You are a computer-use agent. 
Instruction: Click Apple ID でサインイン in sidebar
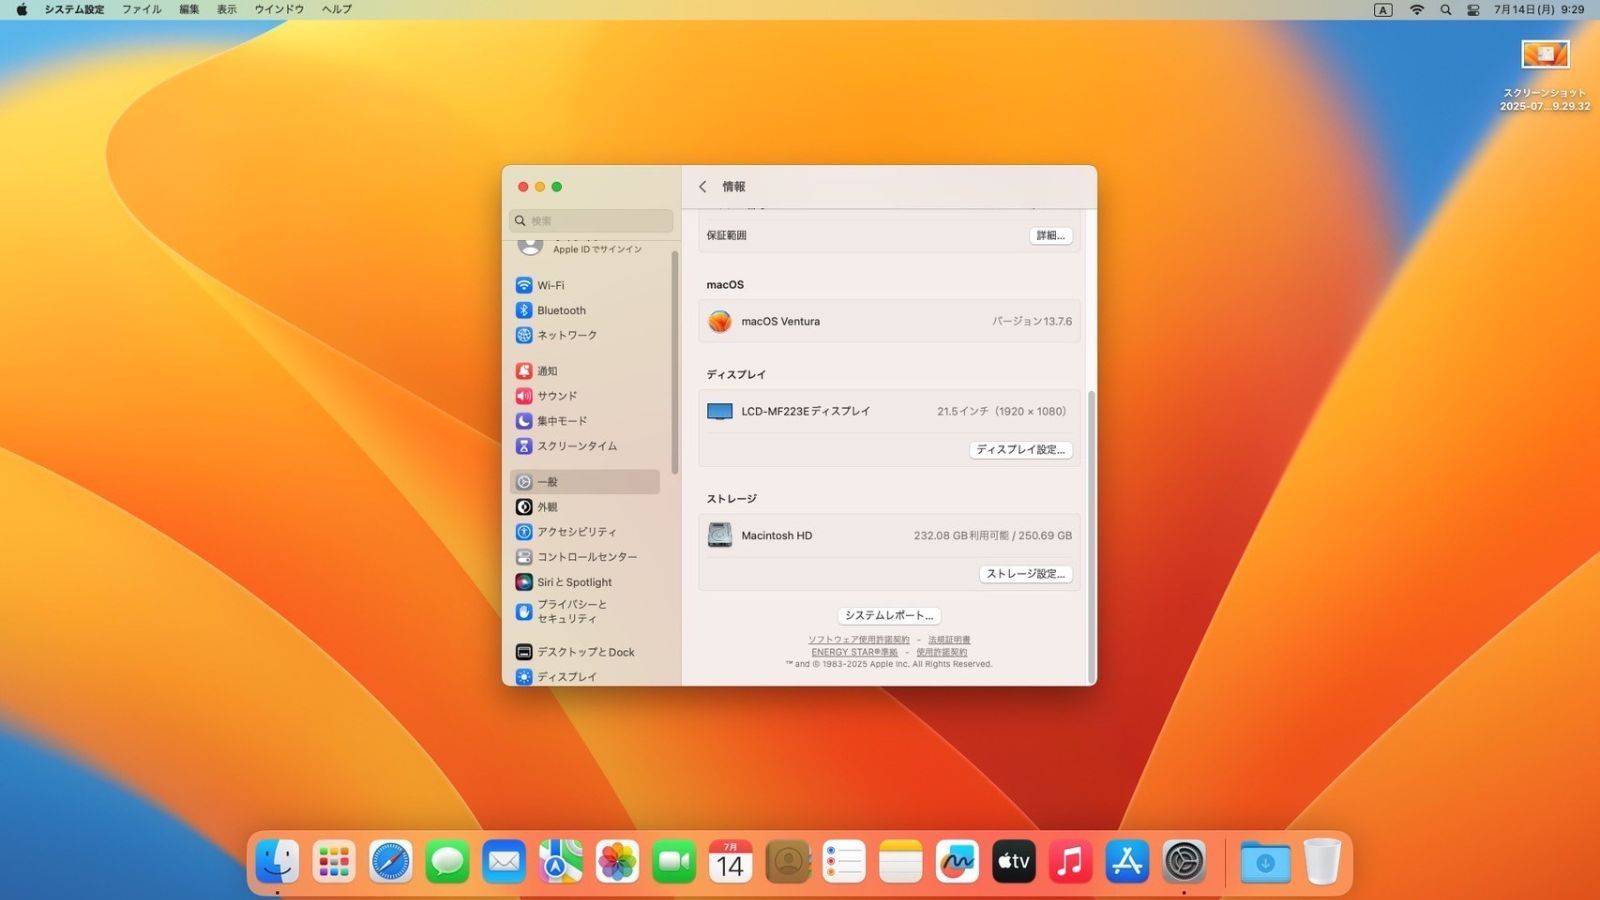coord(597,249)
